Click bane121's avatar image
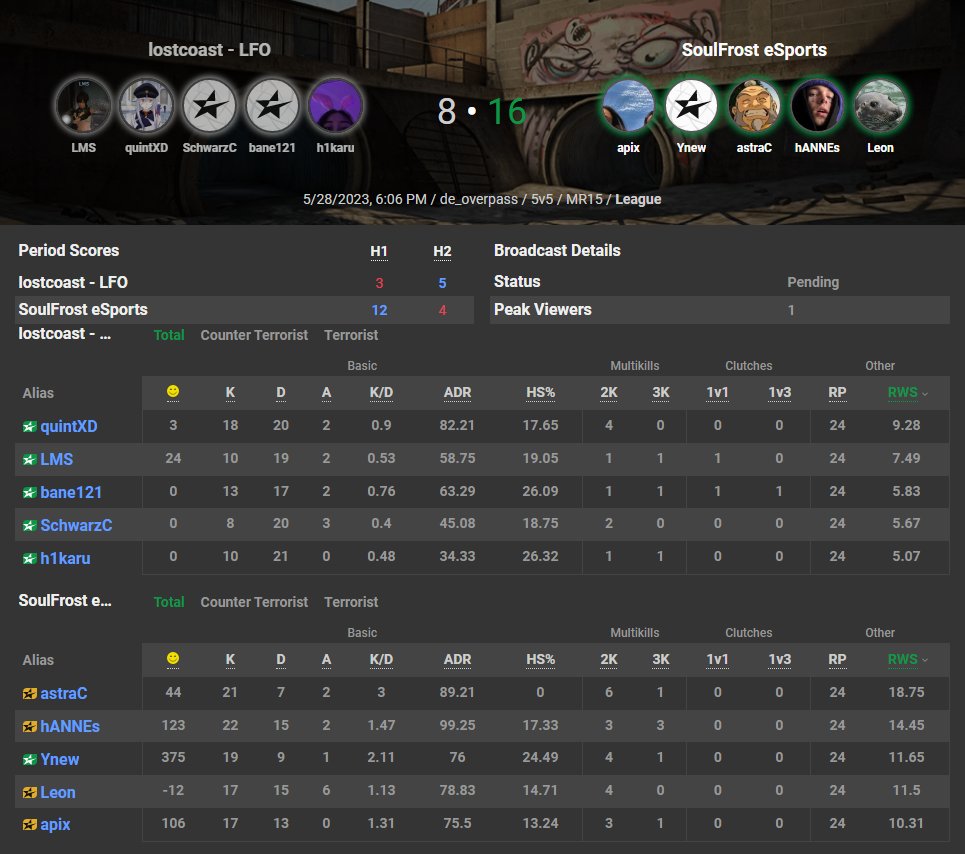The height and width of the screenshot is (854, 965). click(271, 104)
